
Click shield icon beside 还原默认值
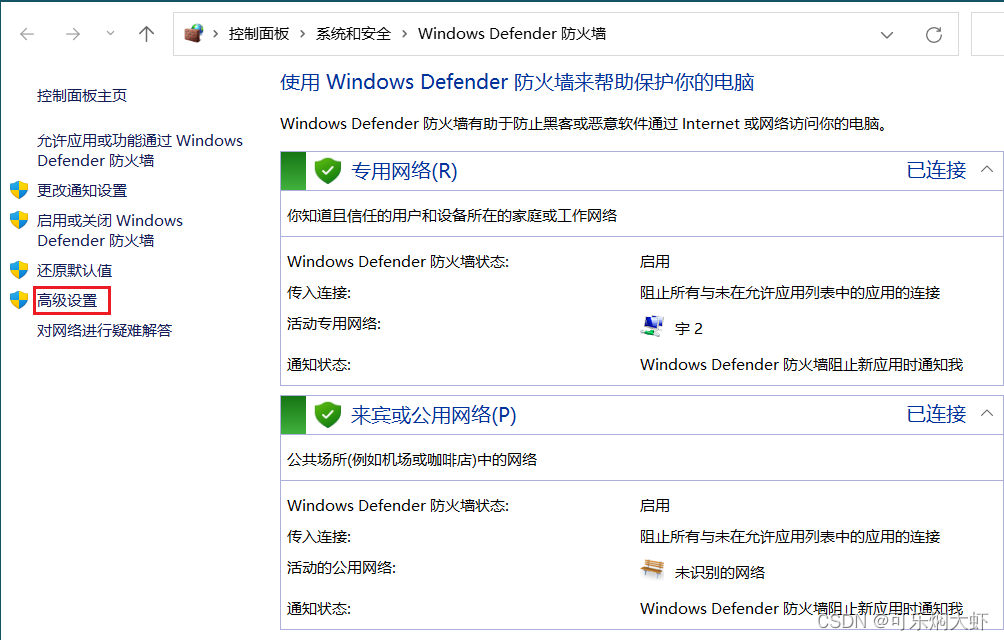coord(19,270)
